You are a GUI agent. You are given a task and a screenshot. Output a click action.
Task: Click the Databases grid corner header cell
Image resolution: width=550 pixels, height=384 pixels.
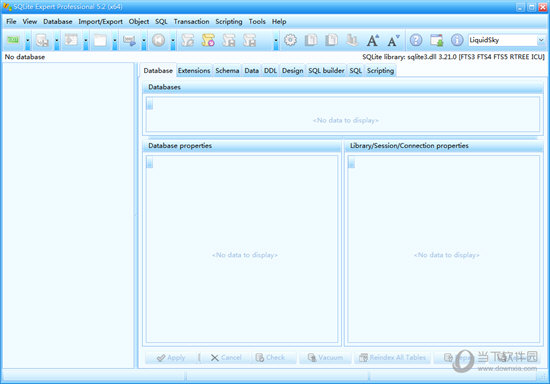pos(150,104)
